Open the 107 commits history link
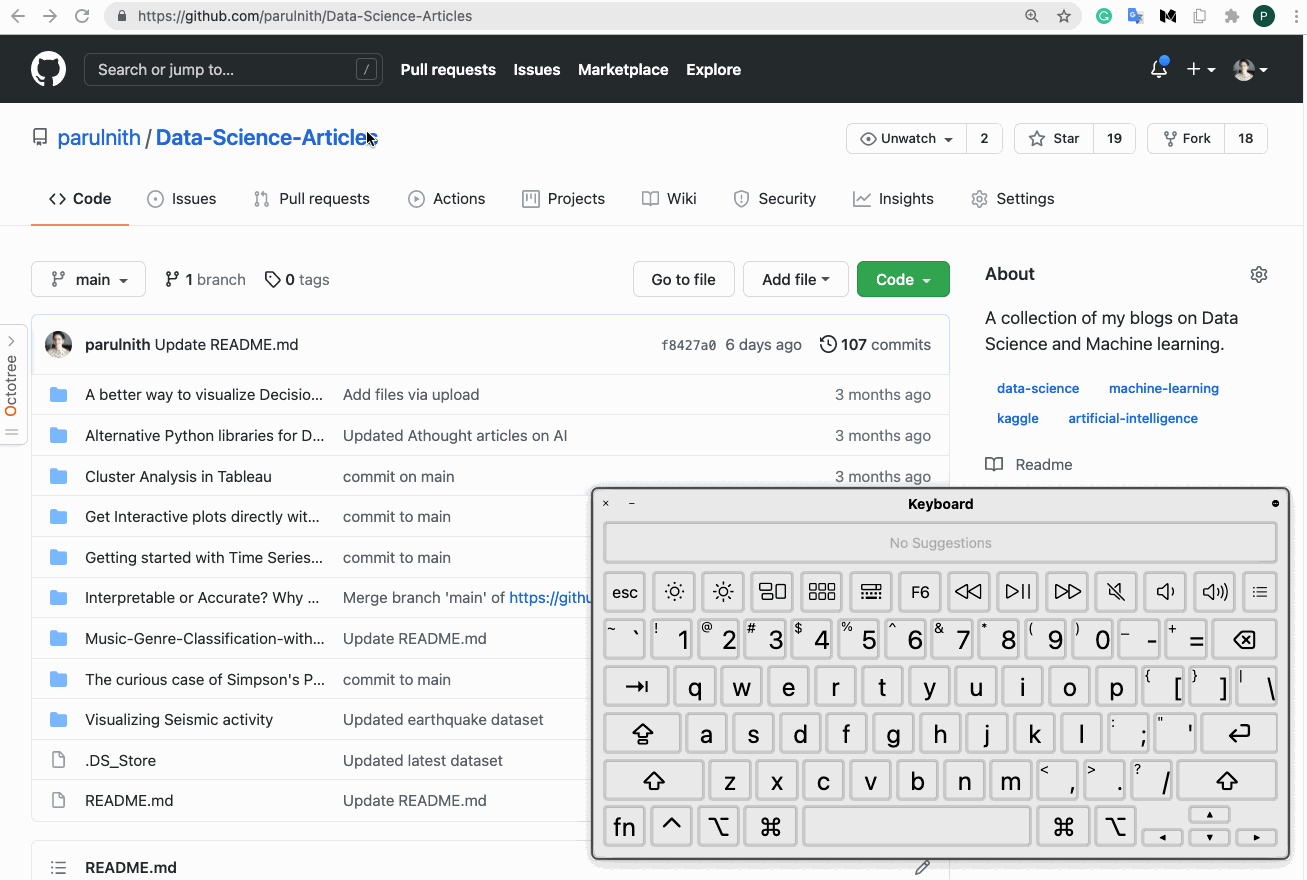 coord(875,345)
